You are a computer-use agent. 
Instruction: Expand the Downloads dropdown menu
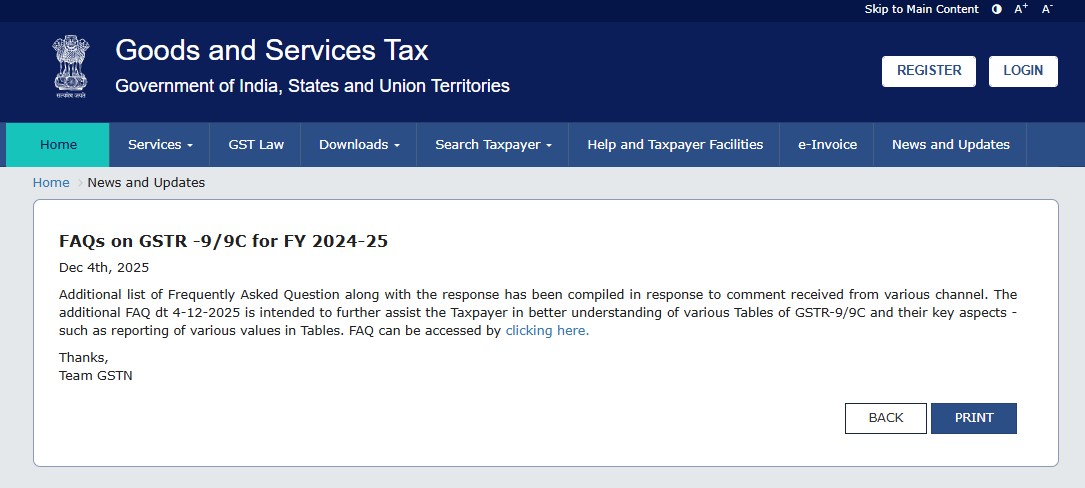(x=359, y=145)
